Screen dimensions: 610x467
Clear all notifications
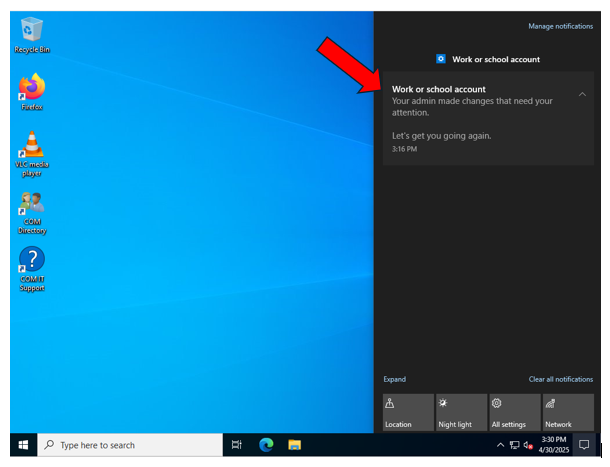point(561,379)
